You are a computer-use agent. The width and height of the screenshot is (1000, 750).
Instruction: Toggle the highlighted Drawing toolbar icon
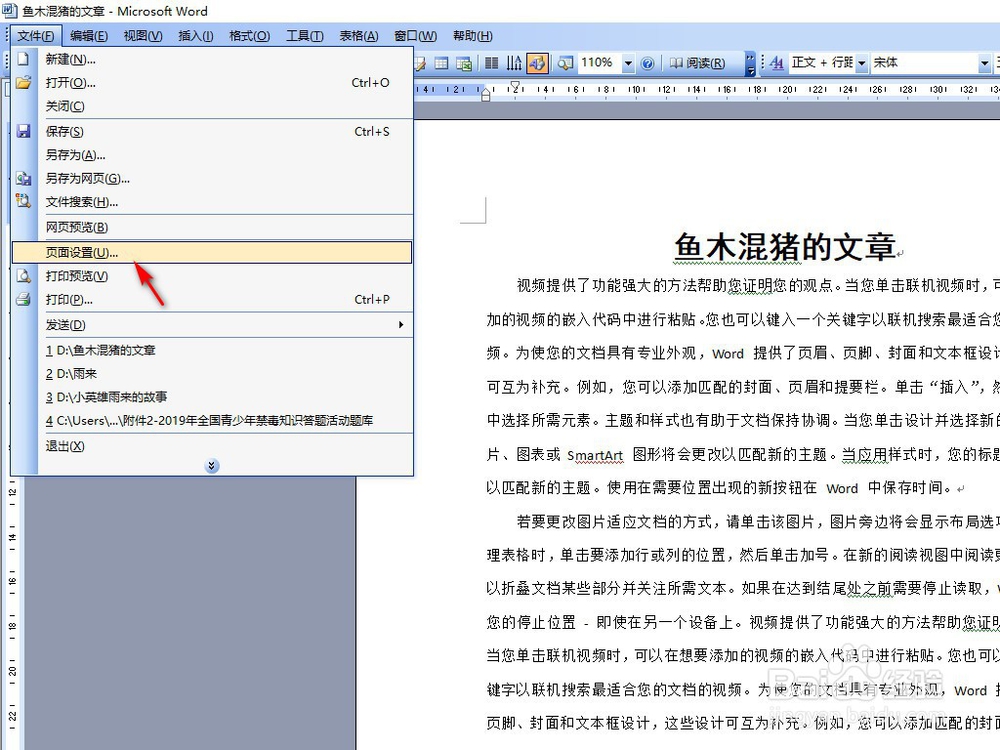point(537,63)
